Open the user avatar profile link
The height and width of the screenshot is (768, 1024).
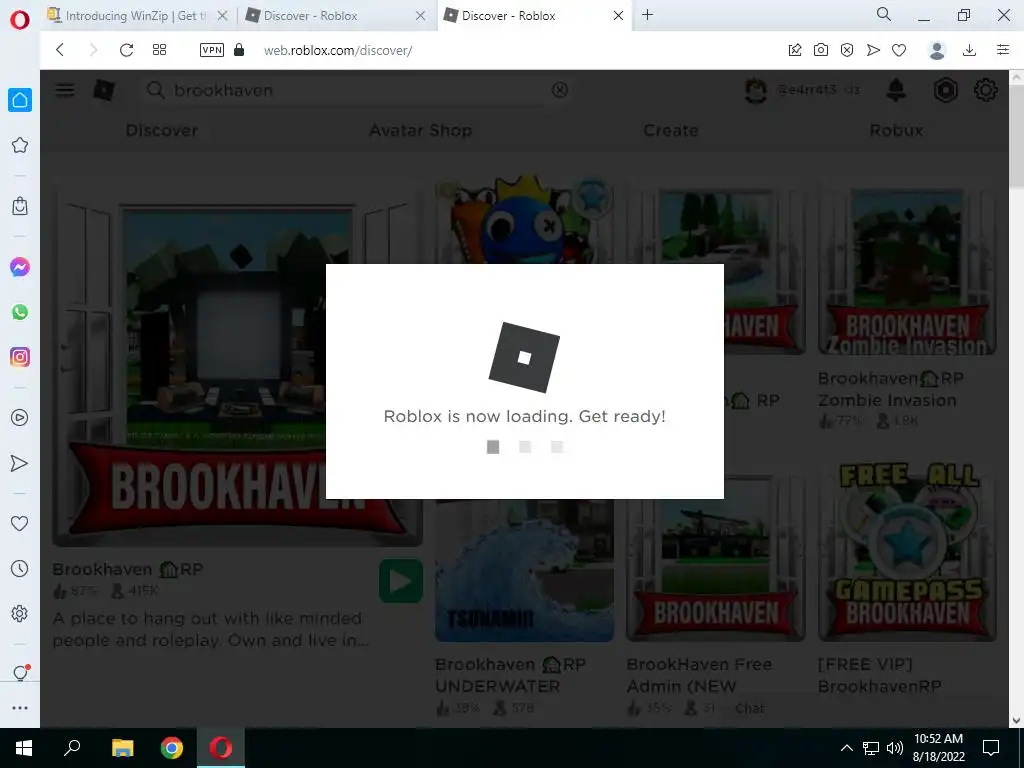(756, 90)
